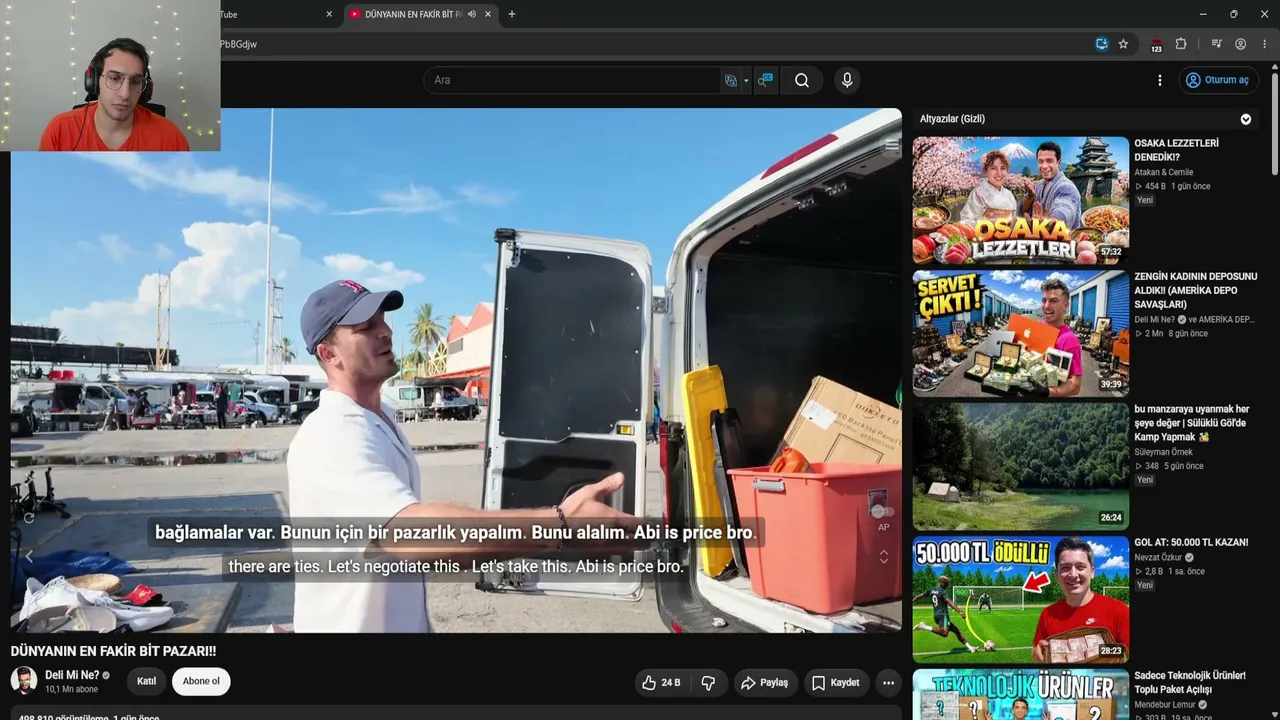Open Sadece Teknolojik Ürünler! Toplu Paket title

coord(1190,682)
